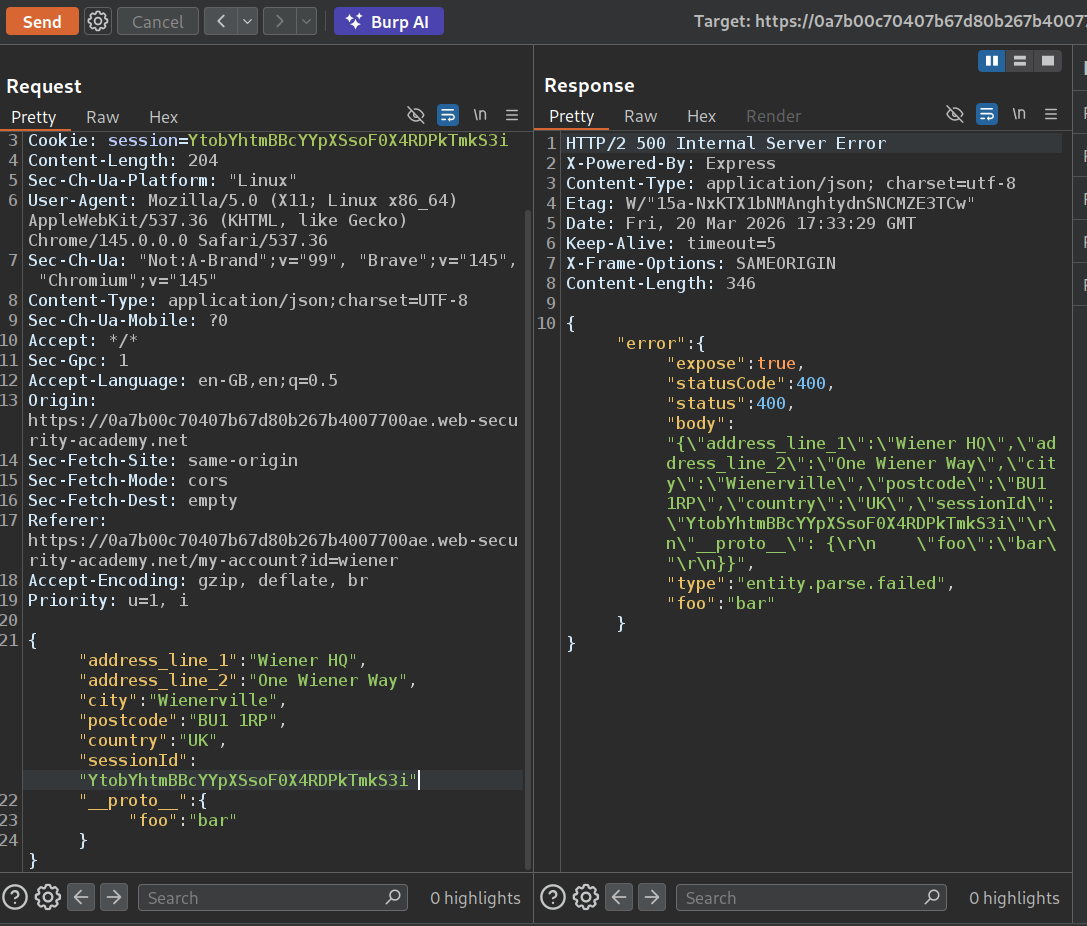
Task: Open the Request panel hamburger menu
Action: [512, 115]
